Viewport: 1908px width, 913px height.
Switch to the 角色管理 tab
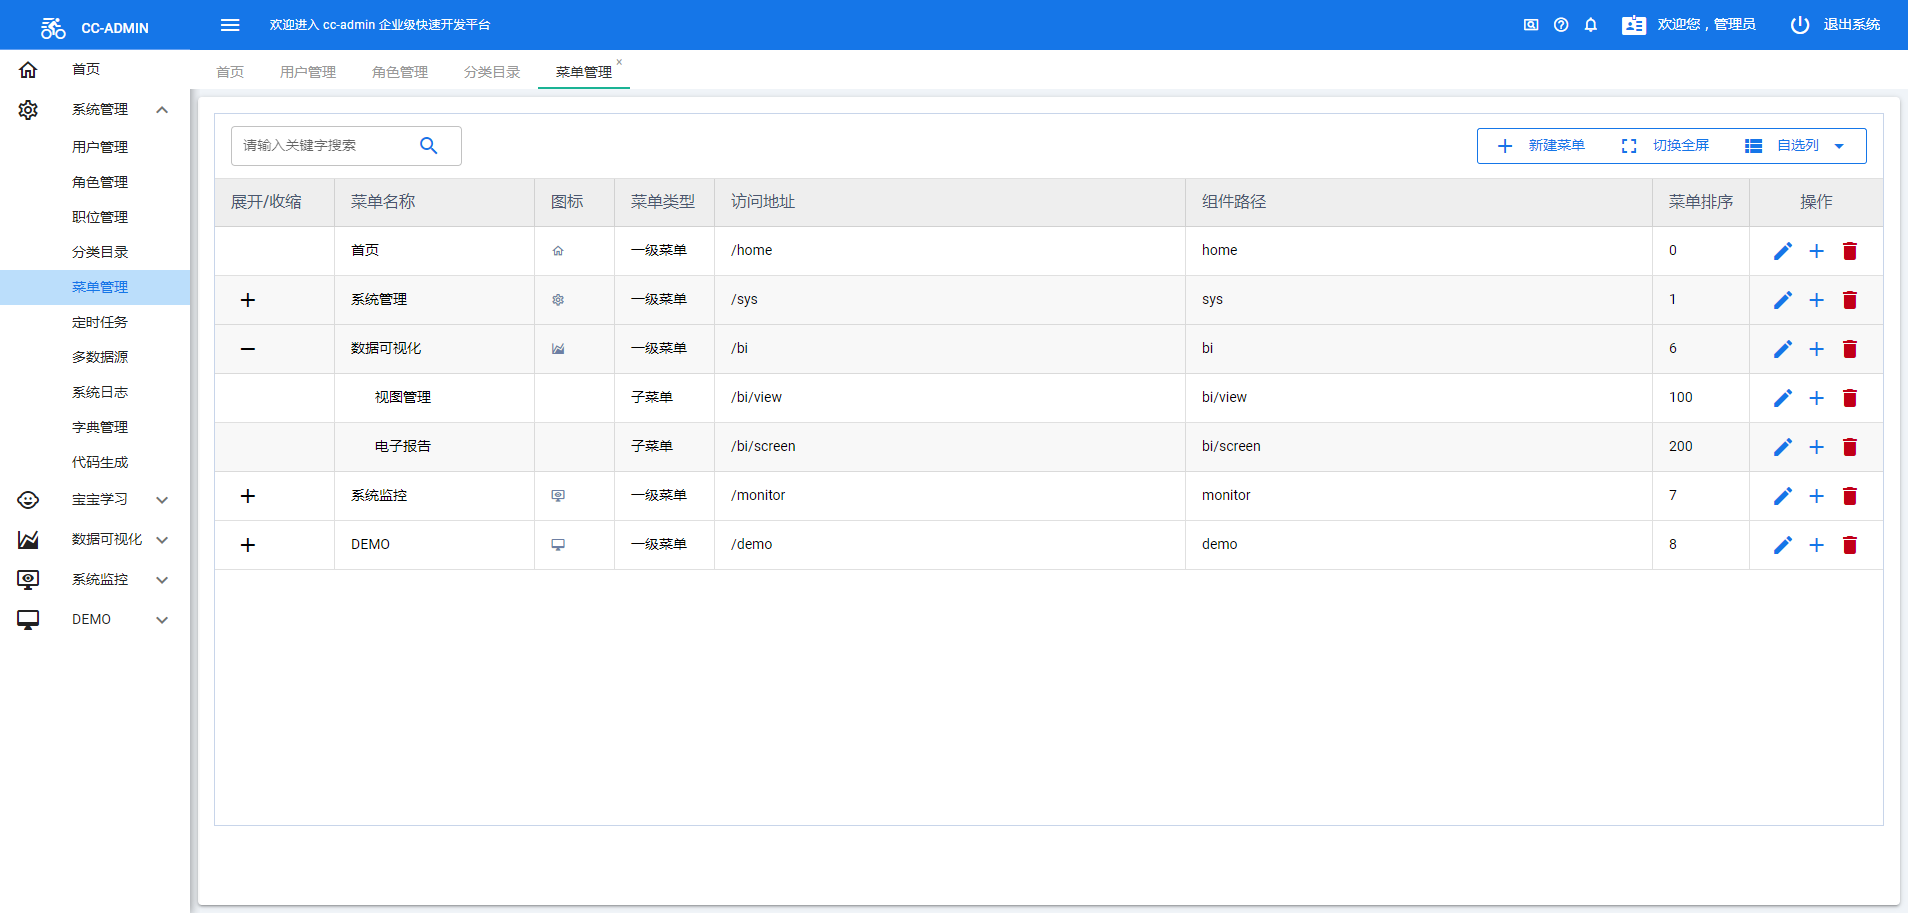pos(400,72)
